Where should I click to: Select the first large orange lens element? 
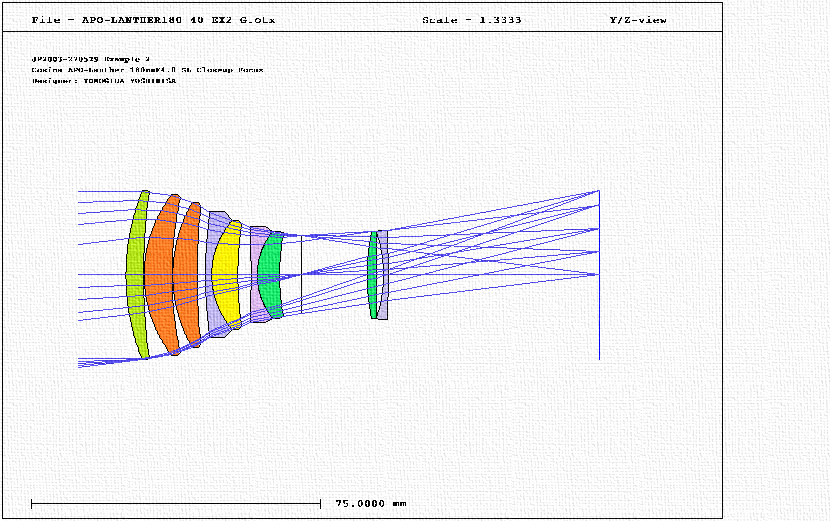coord(158,274)
